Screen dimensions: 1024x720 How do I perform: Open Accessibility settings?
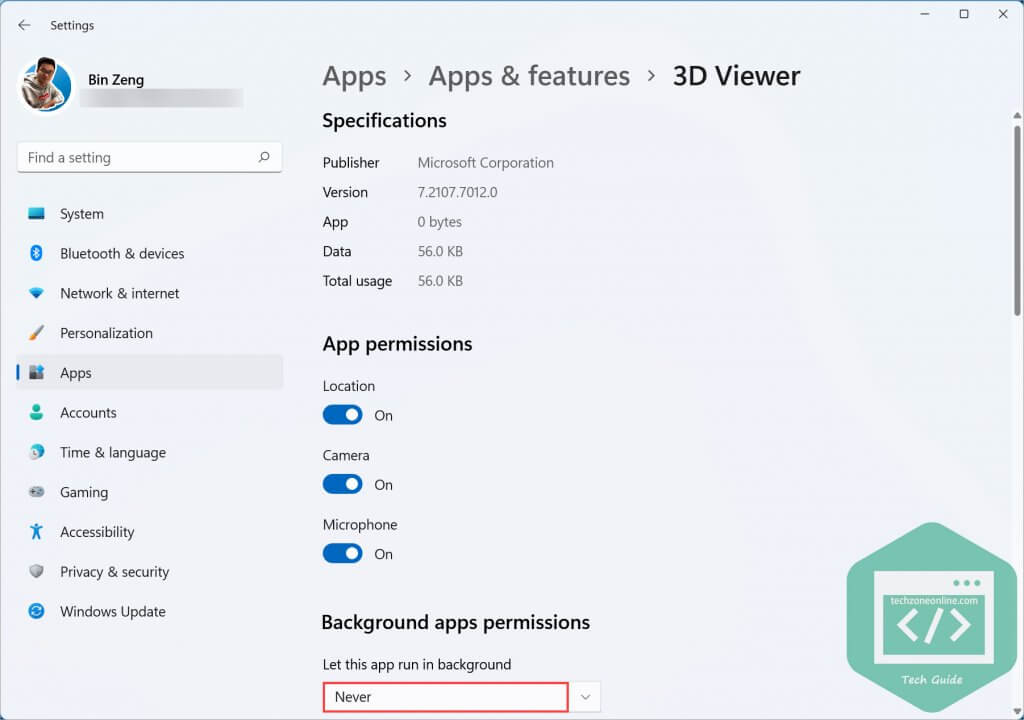[95, 531]
